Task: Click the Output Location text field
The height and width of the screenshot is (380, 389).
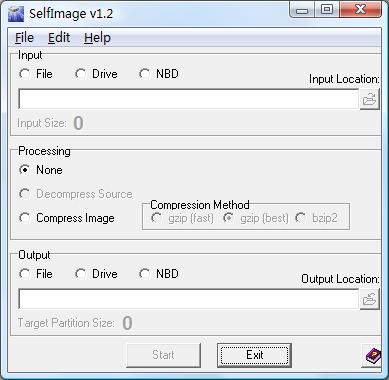Action: [x=189, y=299]
